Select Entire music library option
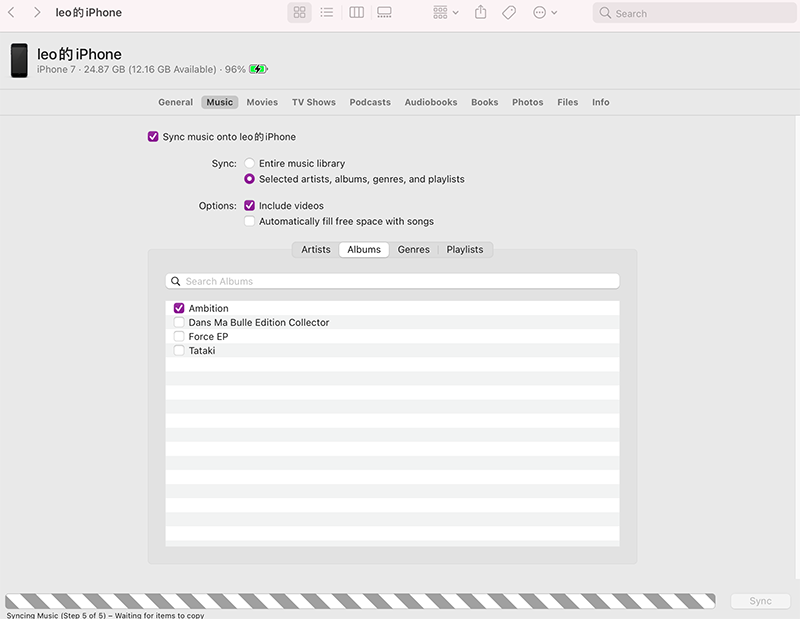Screen dimensions: 800x619 (x=250, y=163)
